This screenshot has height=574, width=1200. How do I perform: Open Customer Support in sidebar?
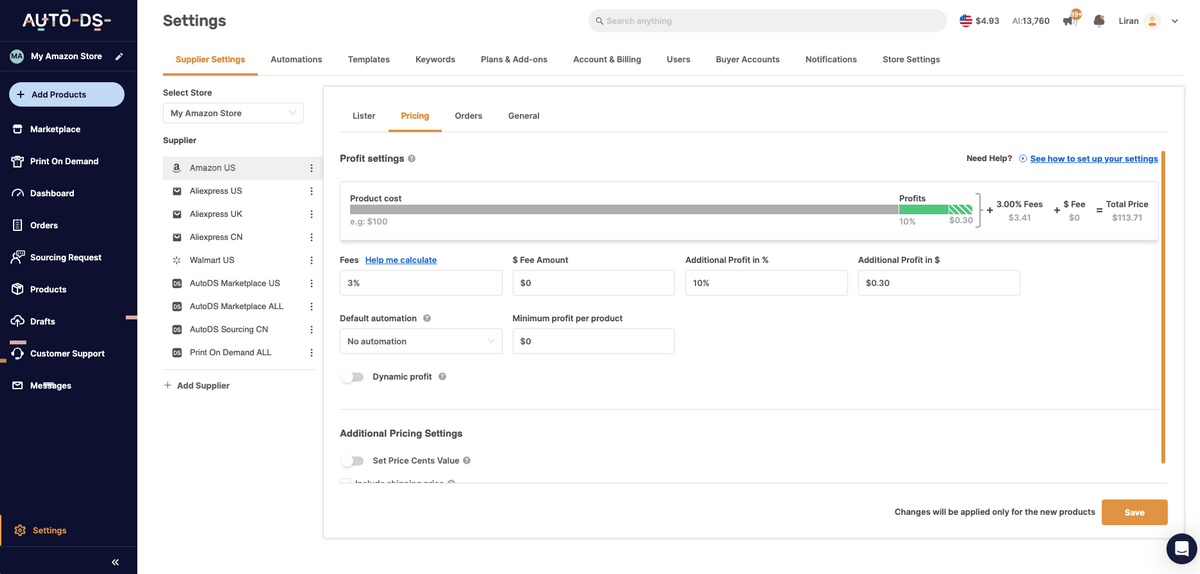pyautogui.click(x=67, y=353)
